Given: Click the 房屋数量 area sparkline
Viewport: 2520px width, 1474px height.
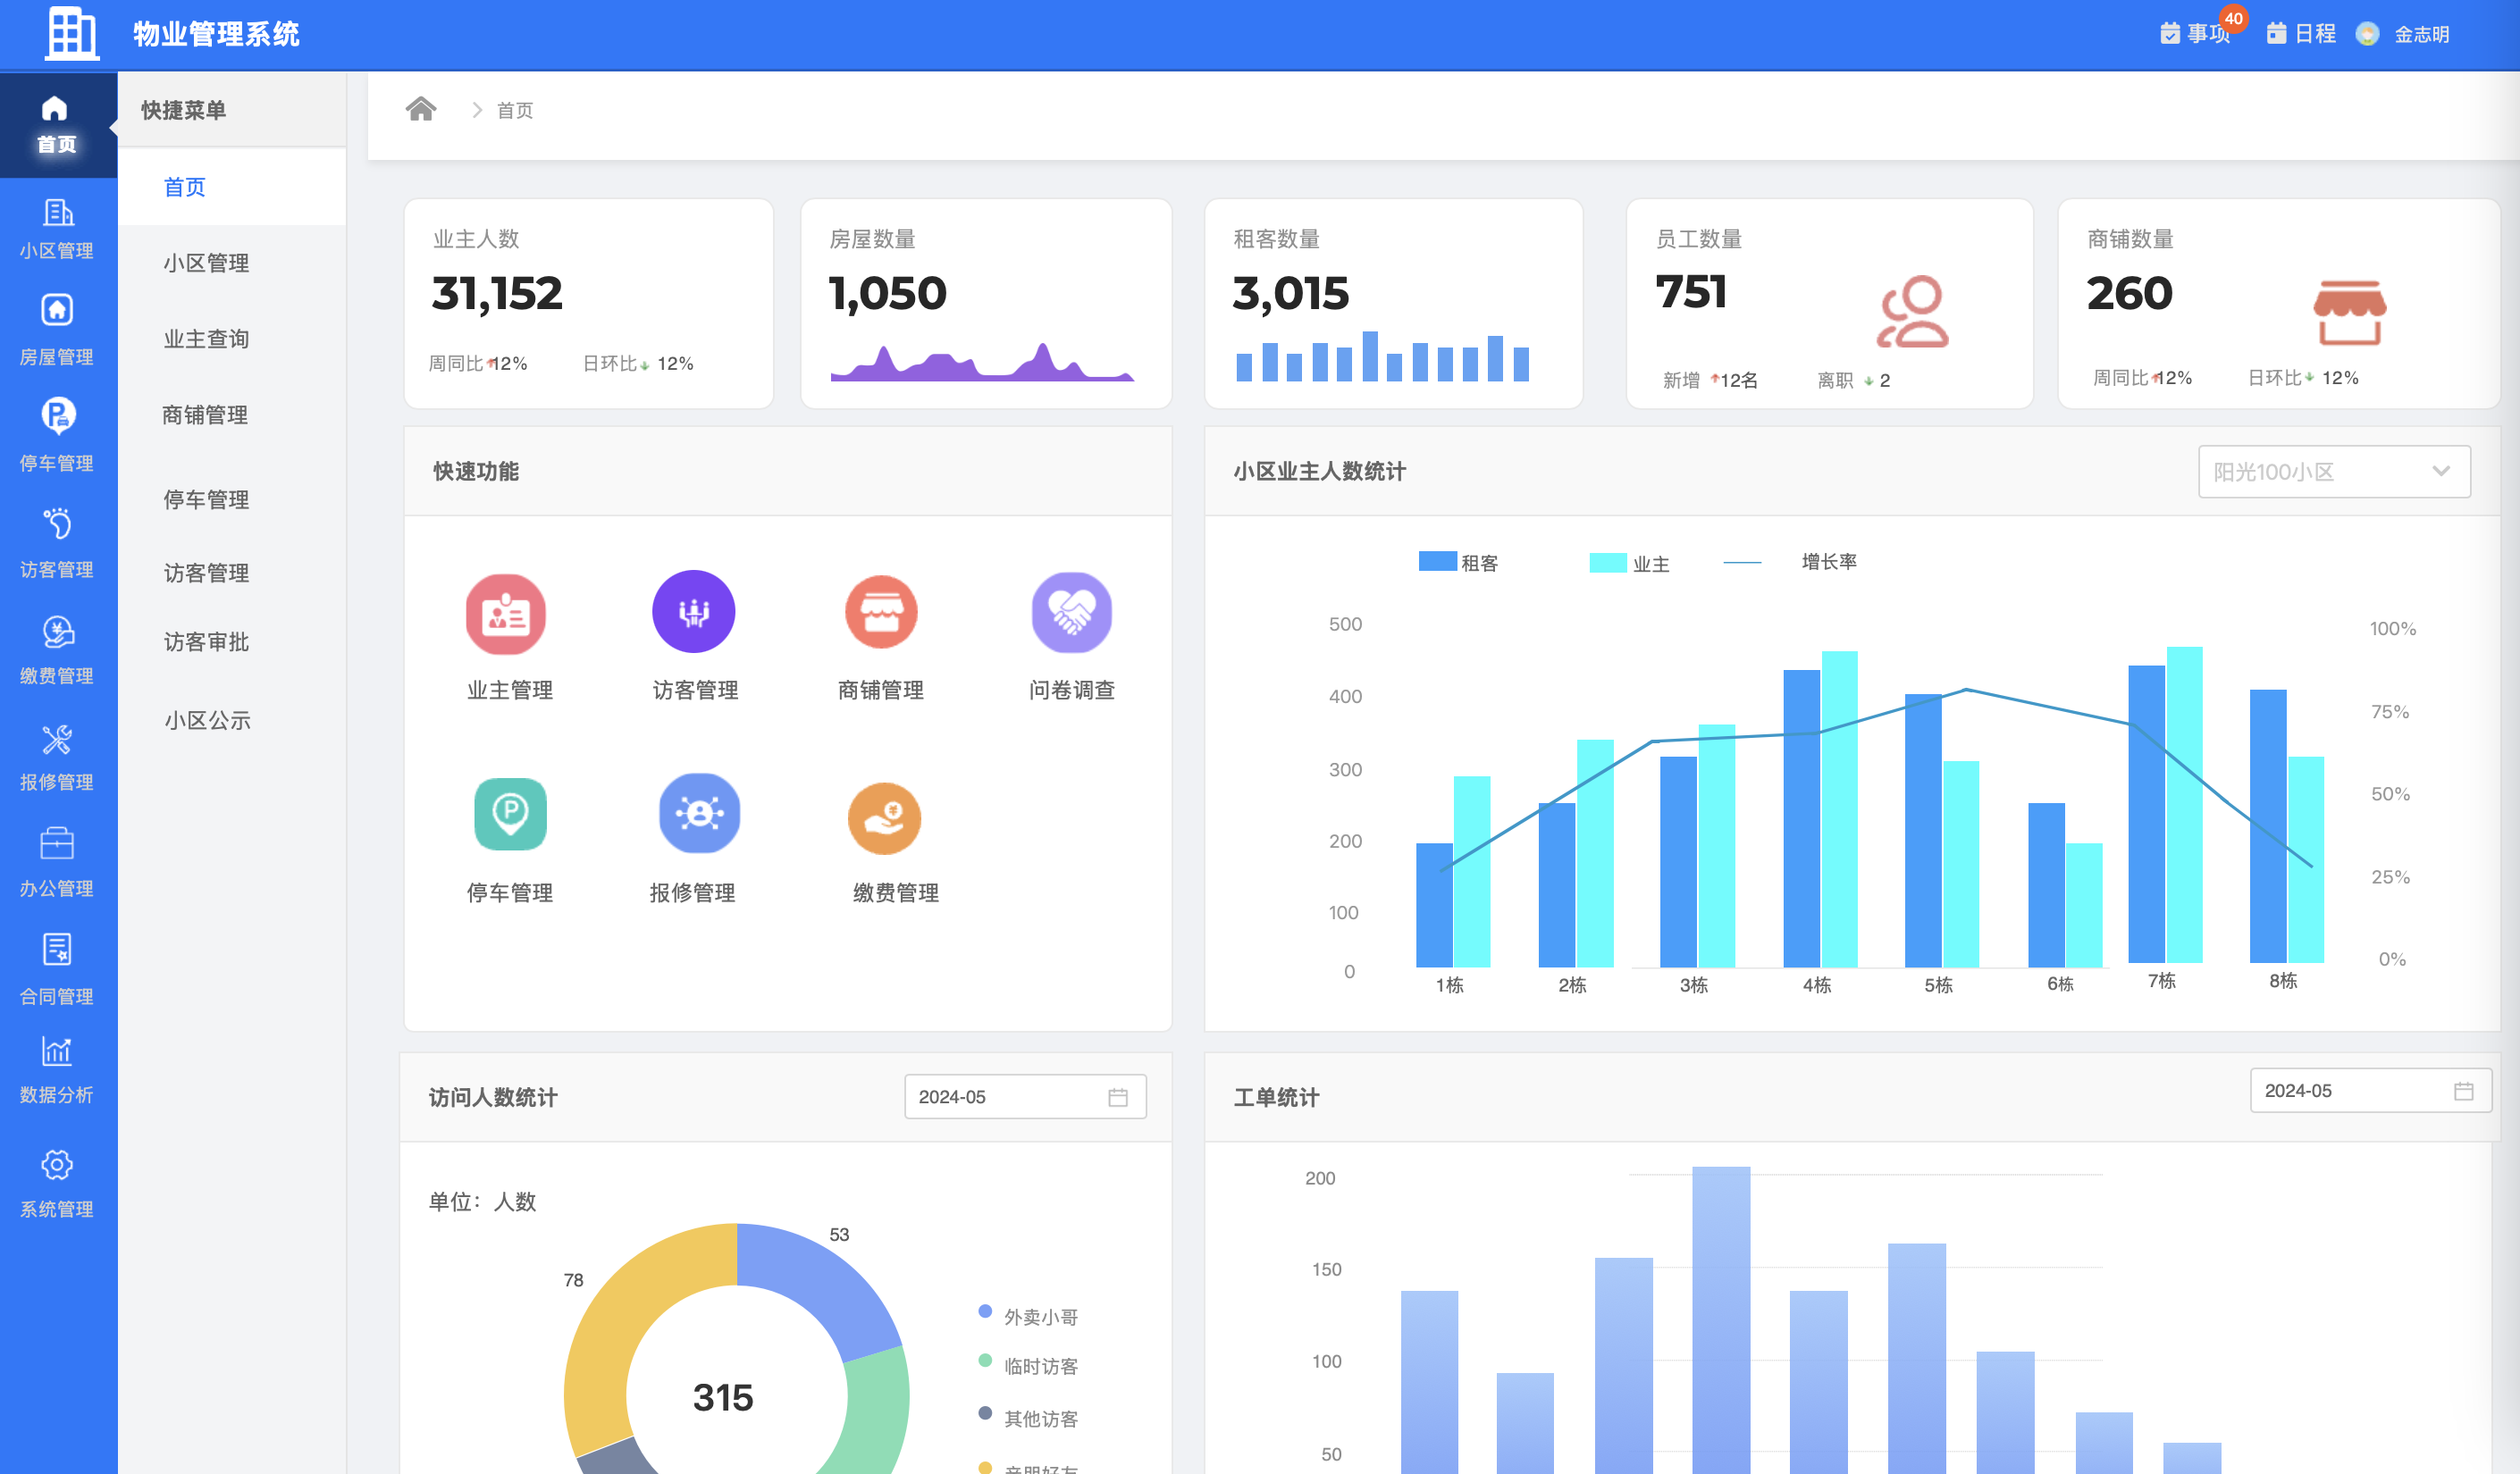Looking at the screenshot, I should point(982,361).
